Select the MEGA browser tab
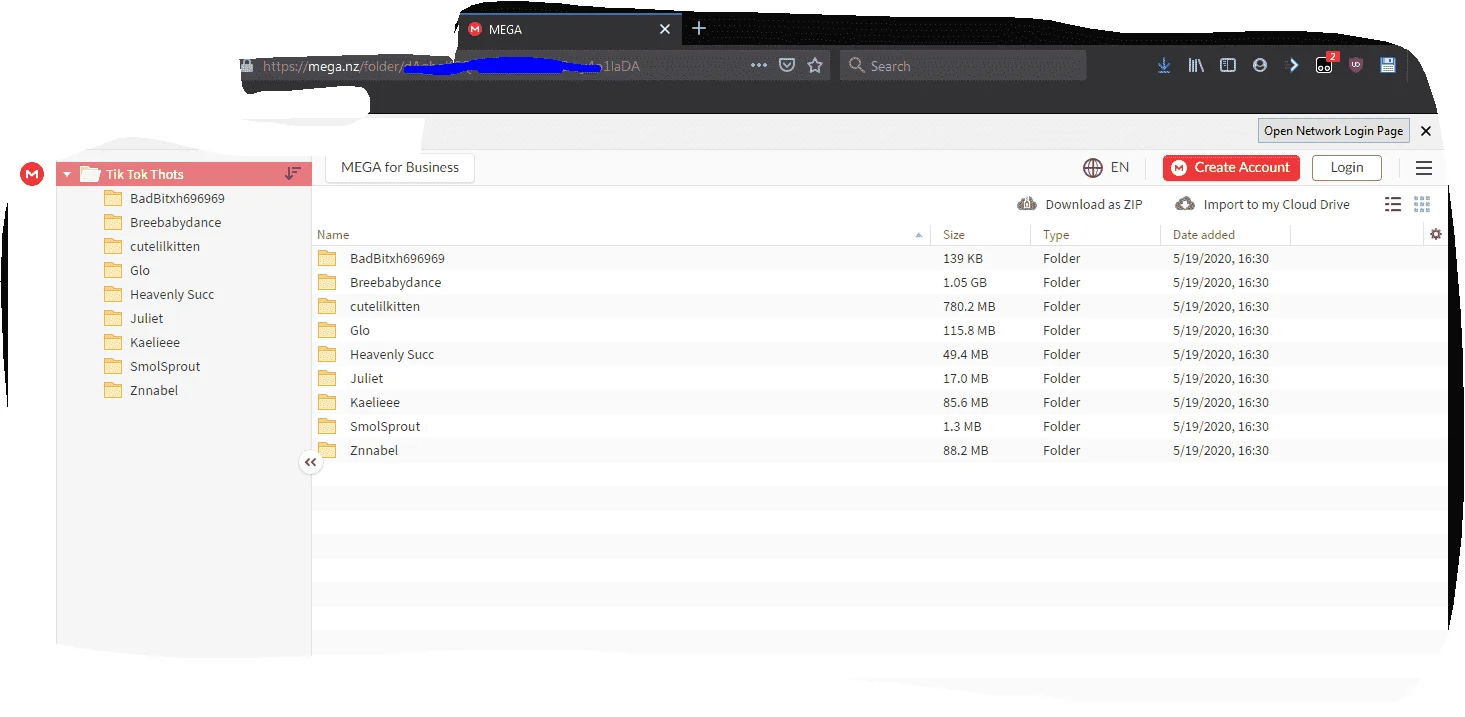The image size is (1465, 717). (x=570, y=29)
